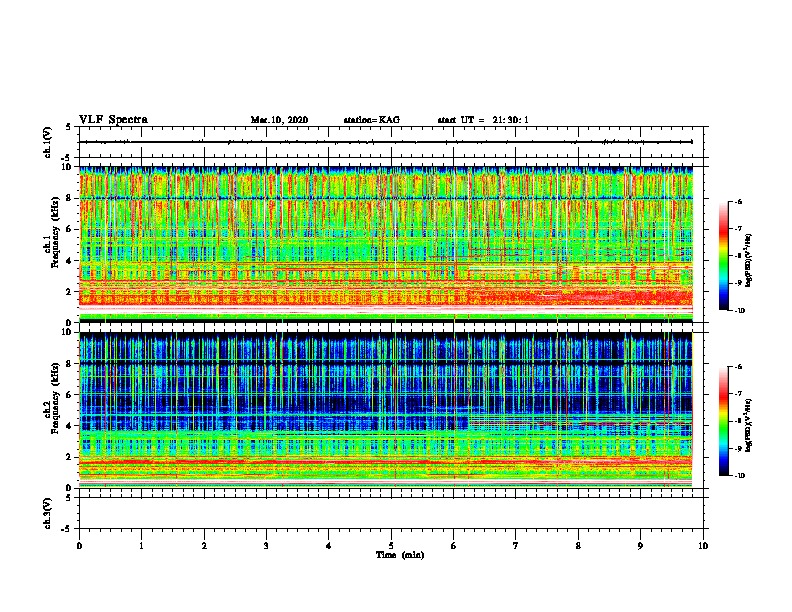This screenshot has height=612, width=792.
Task: Click the "-6" label on ch.2 color scale
Action: 738,367
